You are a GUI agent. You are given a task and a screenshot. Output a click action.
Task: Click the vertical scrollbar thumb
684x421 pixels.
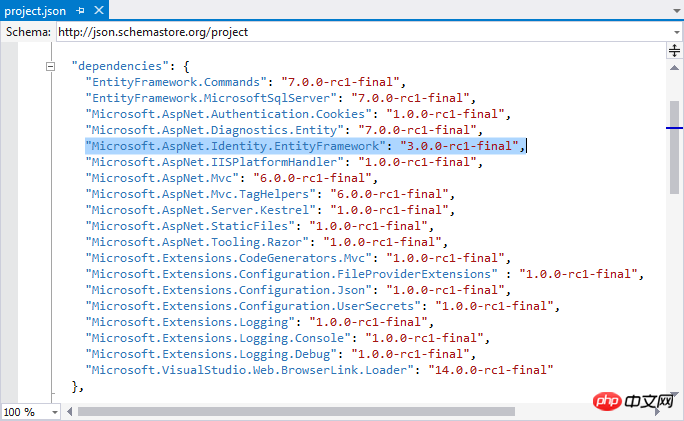point(674,147)
